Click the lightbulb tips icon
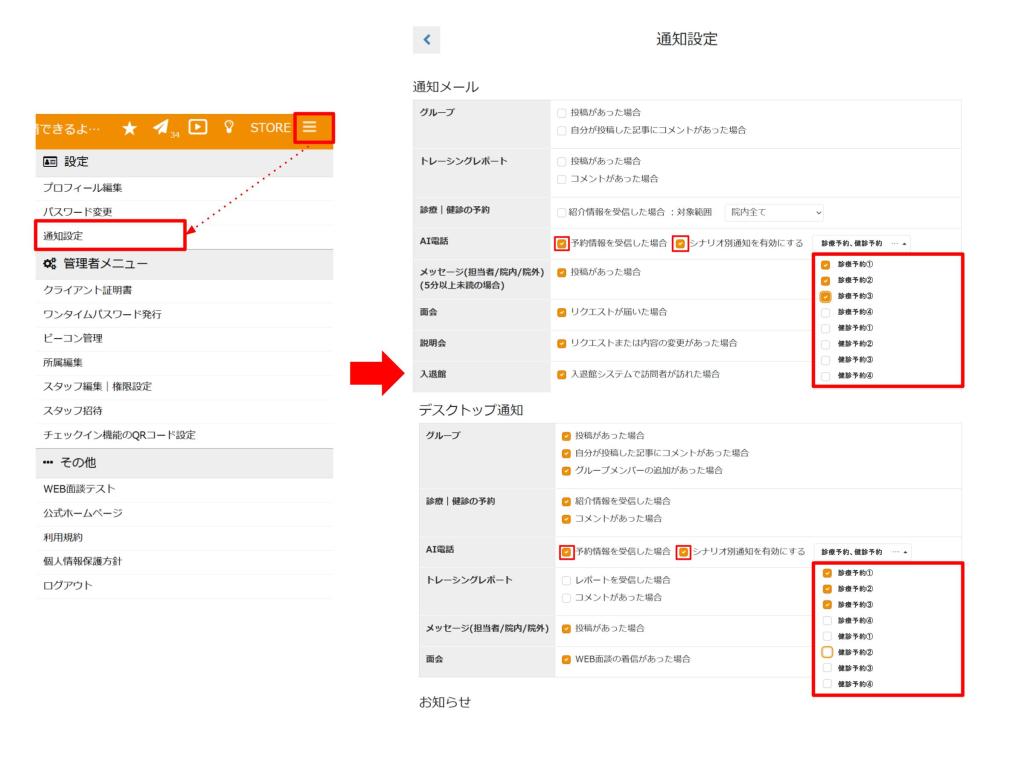 point(229,127)
